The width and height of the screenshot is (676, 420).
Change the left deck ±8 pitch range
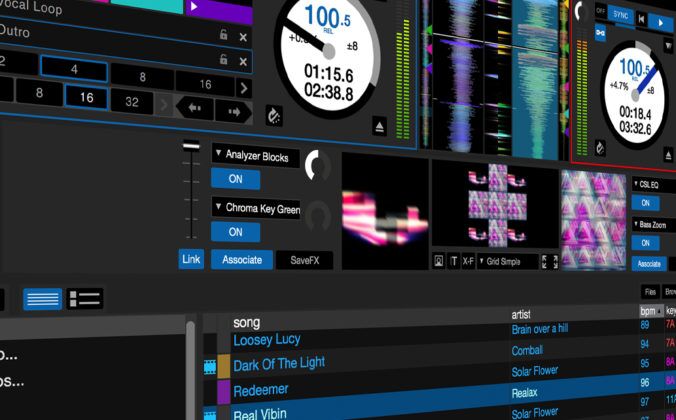click(352, 46)
